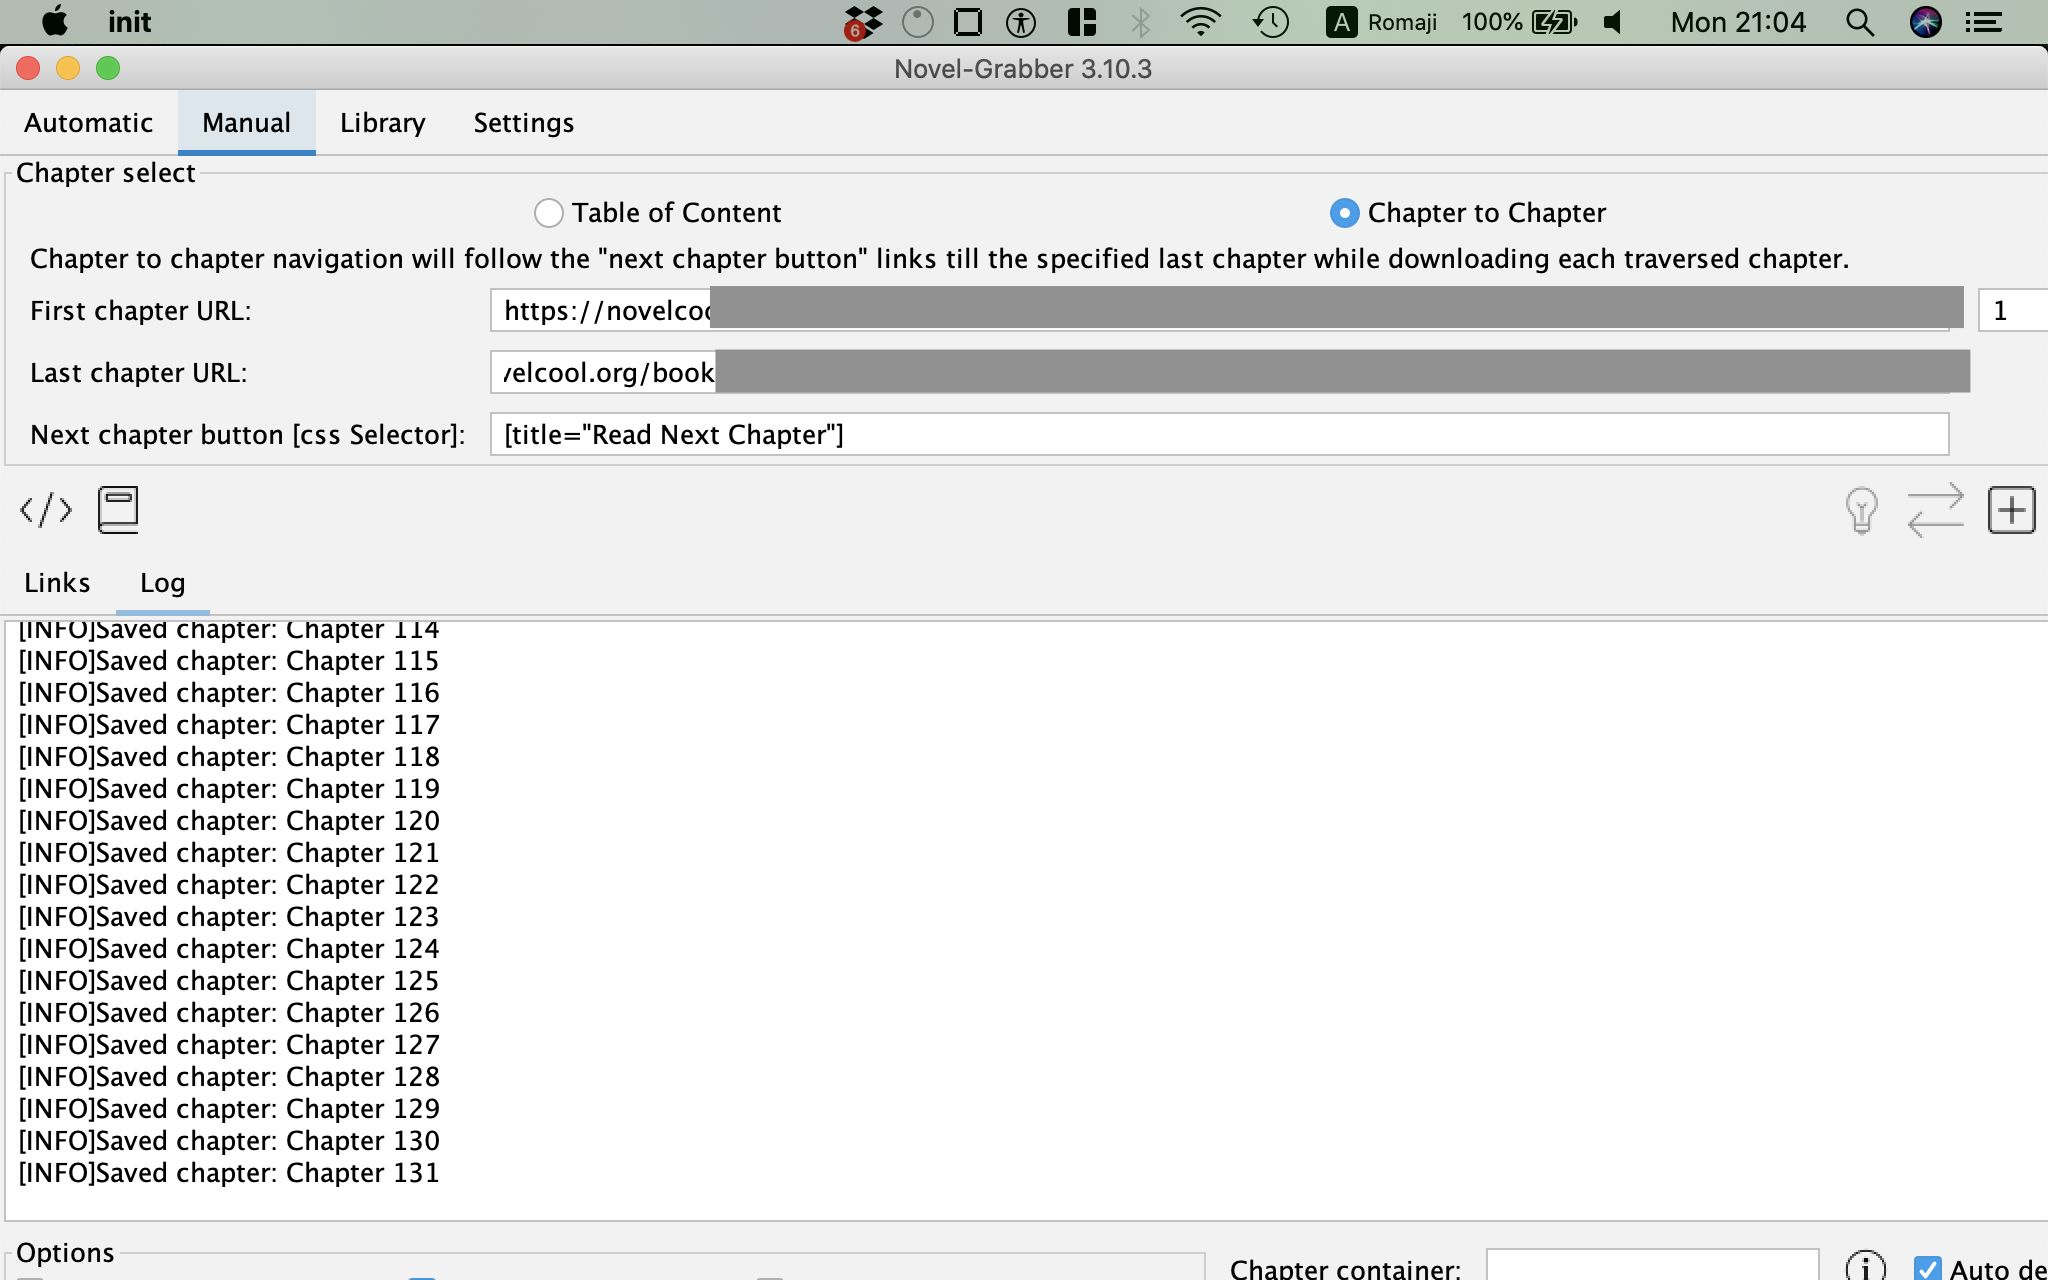This screenshot has width=2048, height=1280.
Task: Click the HTML code view icon
Action: [x=46, y=509]
